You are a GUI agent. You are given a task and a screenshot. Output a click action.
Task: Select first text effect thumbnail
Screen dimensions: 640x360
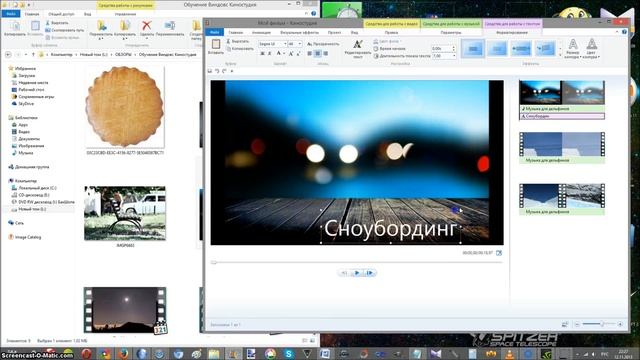473,49
